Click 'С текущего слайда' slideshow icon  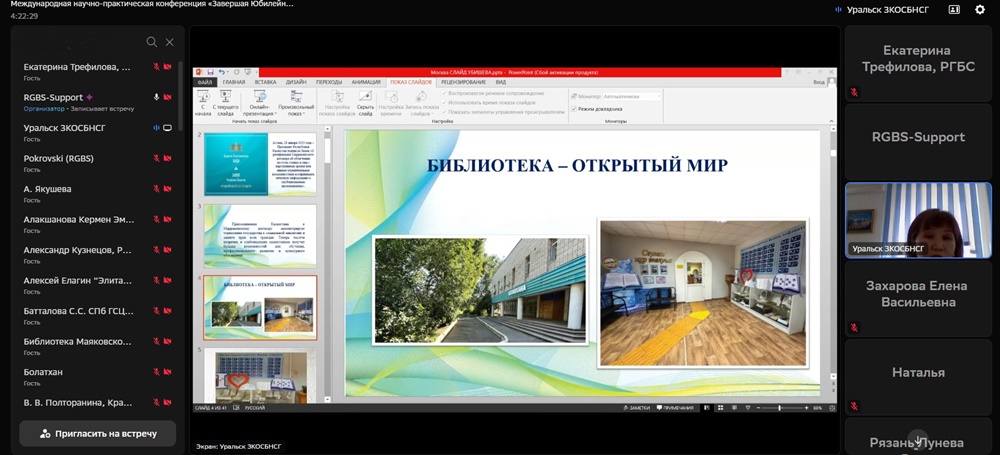coord(228,98)
